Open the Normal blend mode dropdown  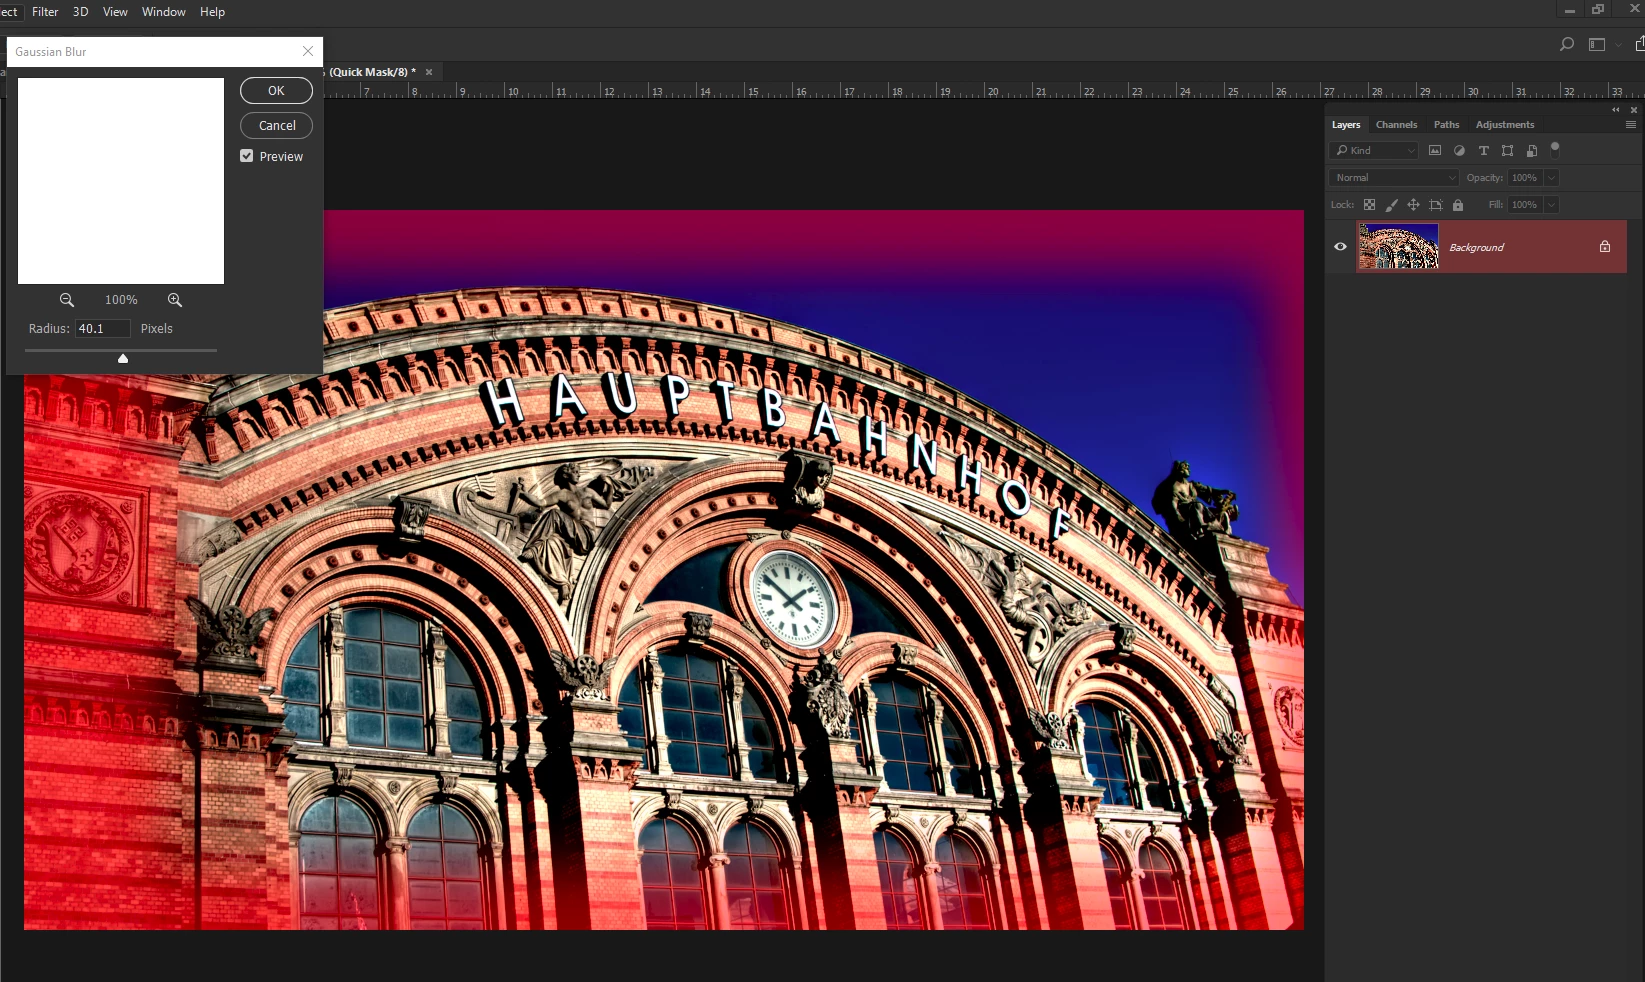point(1394,178)
